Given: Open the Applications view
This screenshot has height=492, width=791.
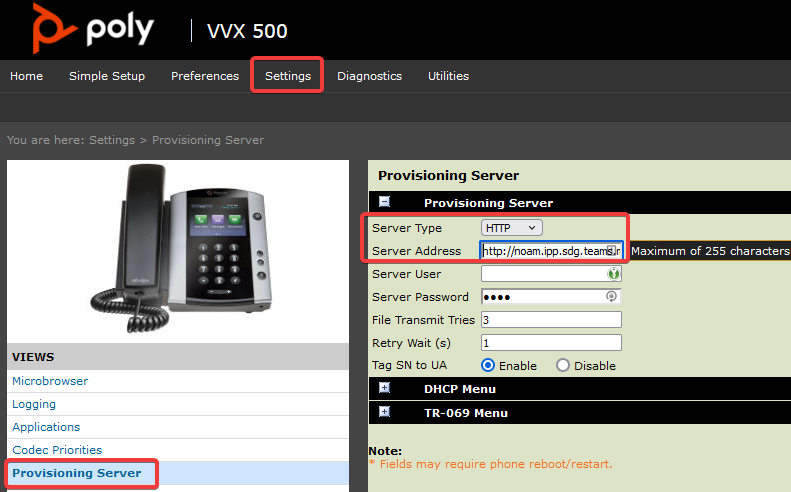Looking at the screenshot, I should pyautogui.click(x=46, y=427).
